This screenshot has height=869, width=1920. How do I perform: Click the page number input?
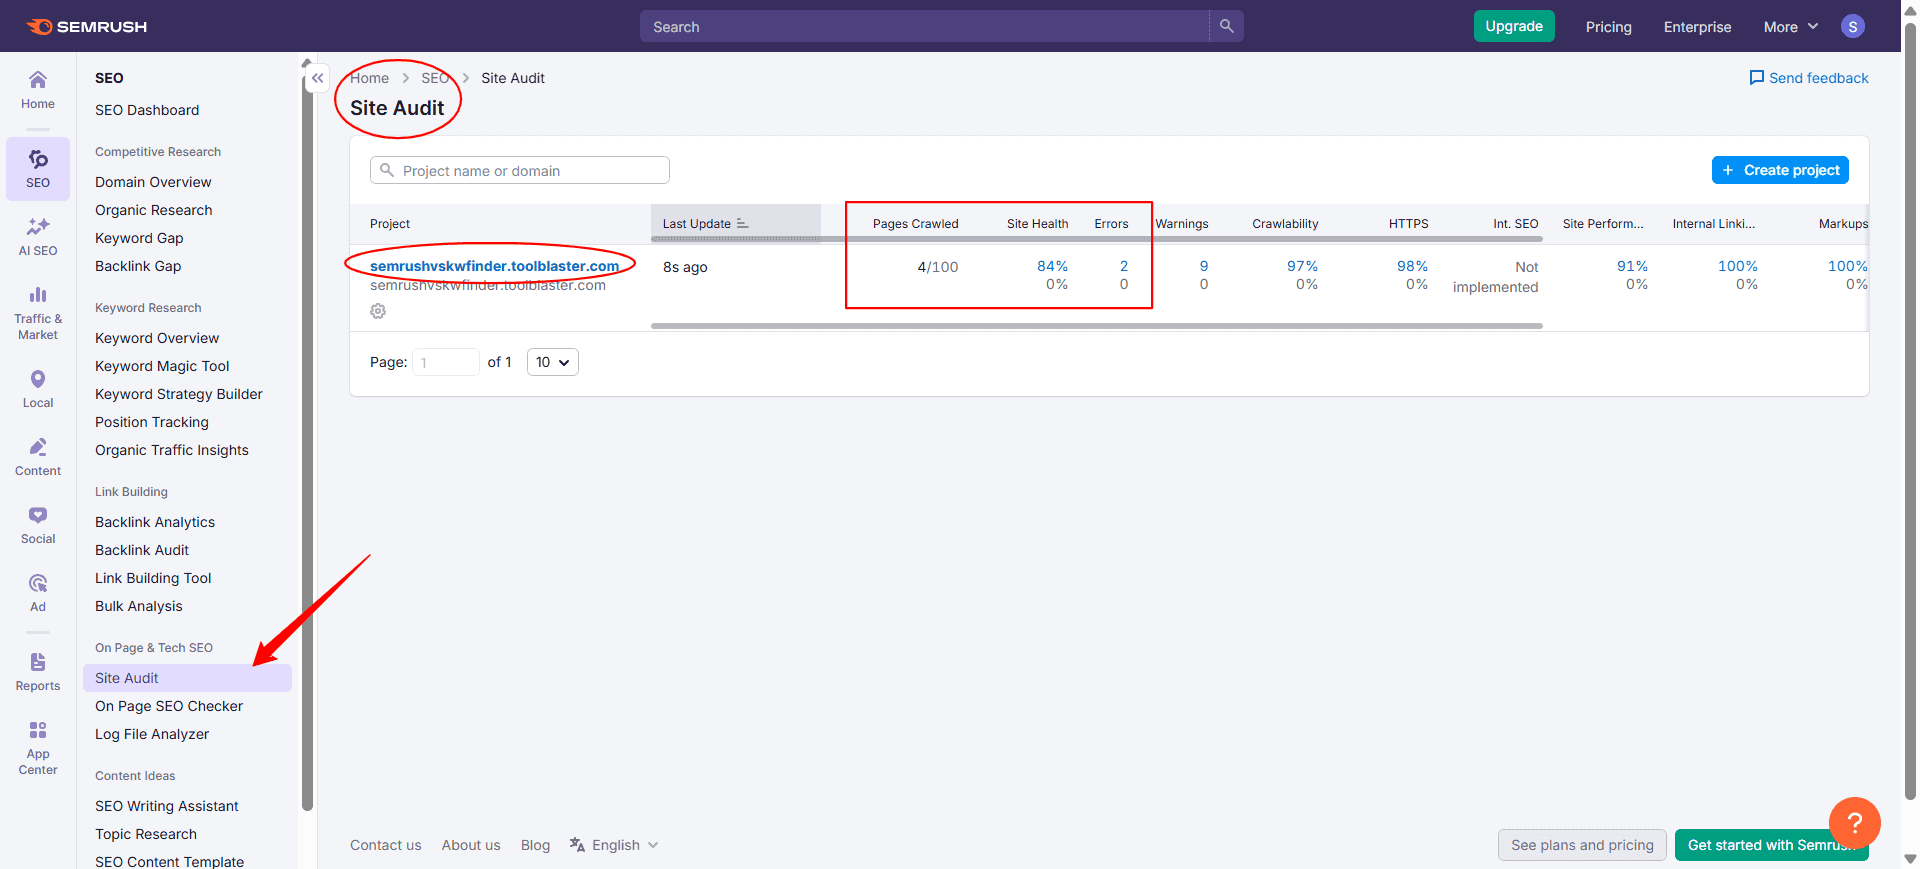point(445,362)
